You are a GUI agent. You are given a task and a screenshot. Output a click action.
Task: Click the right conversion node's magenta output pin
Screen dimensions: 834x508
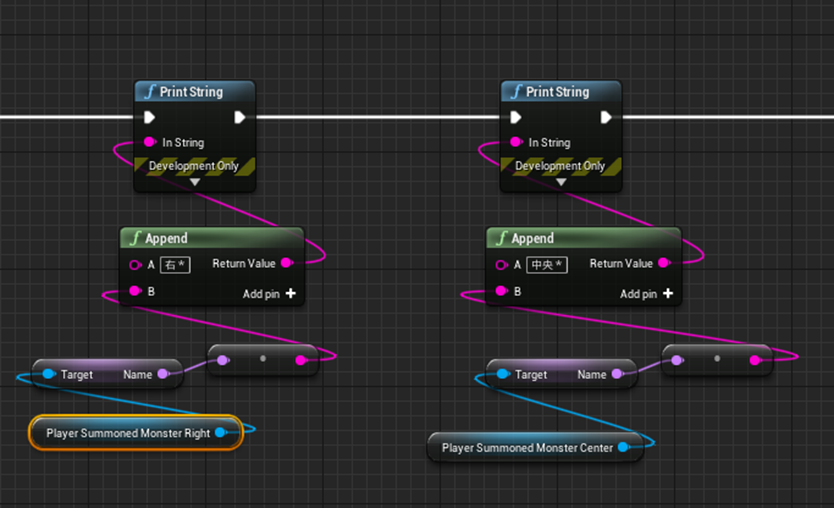tap(755, 360)
